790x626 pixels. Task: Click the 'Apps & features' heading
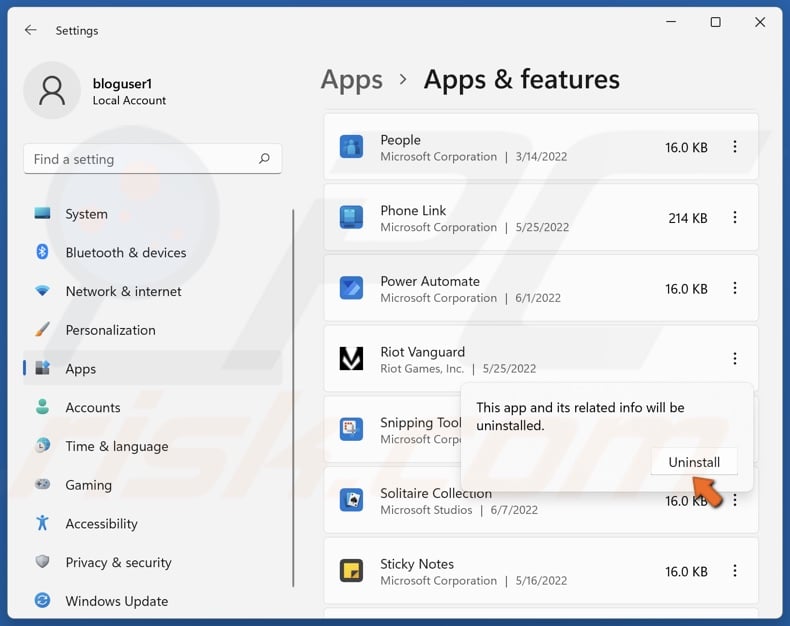point(521,80)
